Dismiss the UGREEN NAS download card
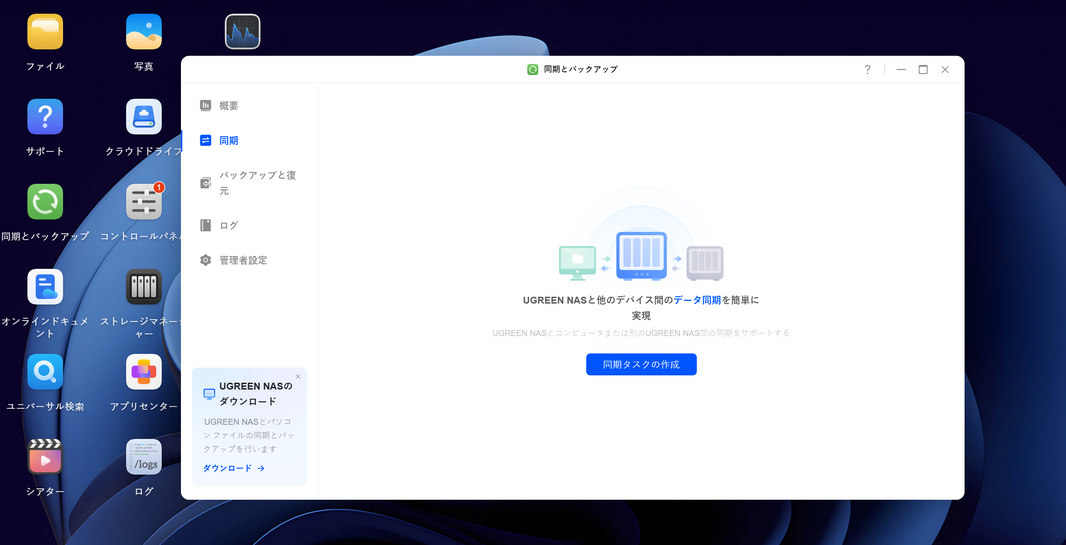 pos(298,376)
